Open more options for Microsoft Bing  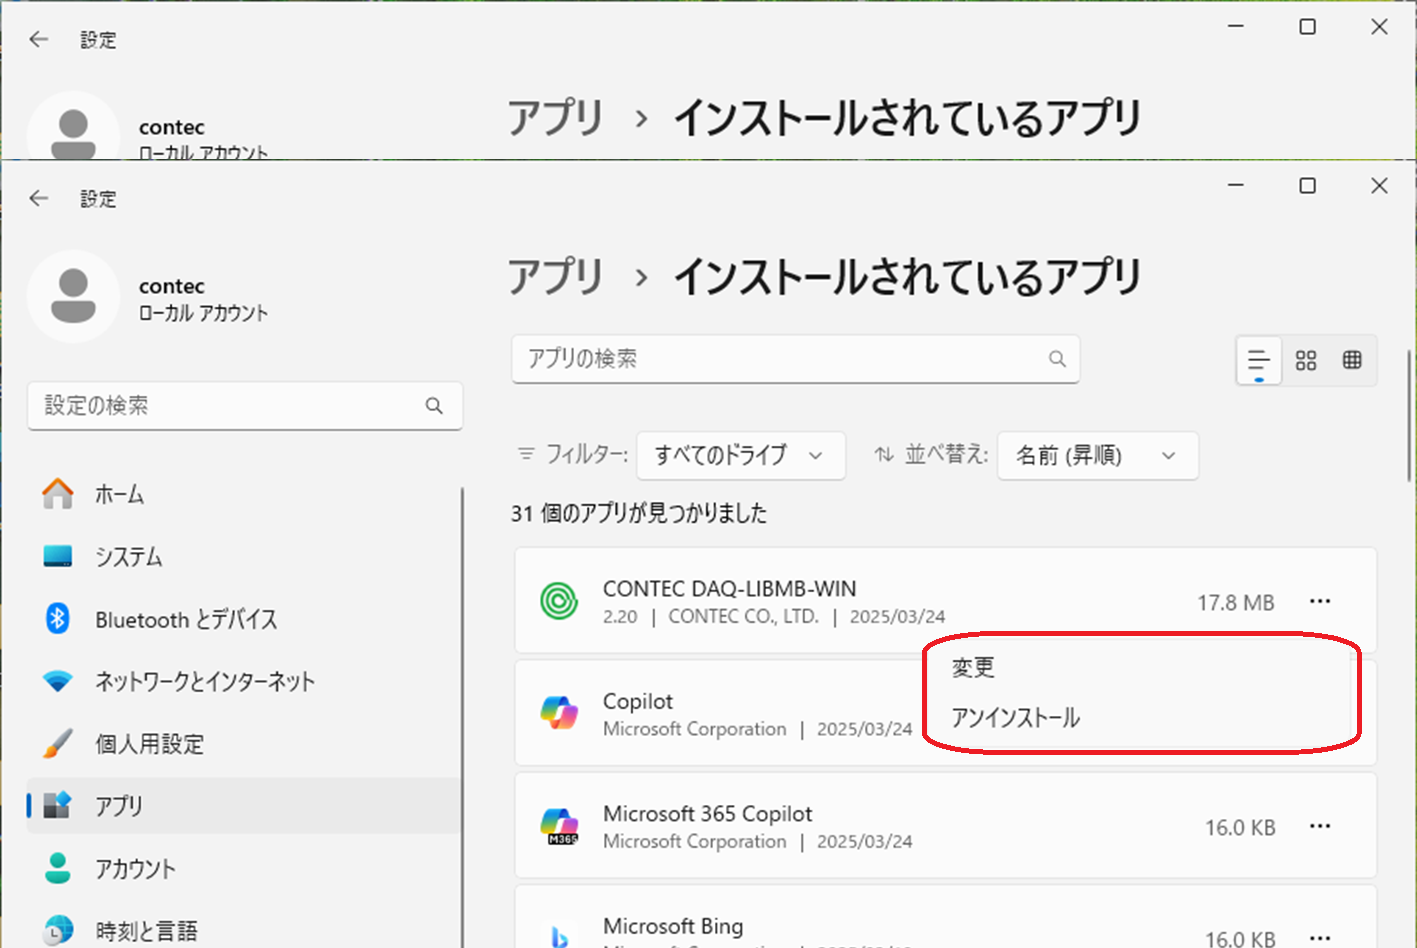[1320, 937]
